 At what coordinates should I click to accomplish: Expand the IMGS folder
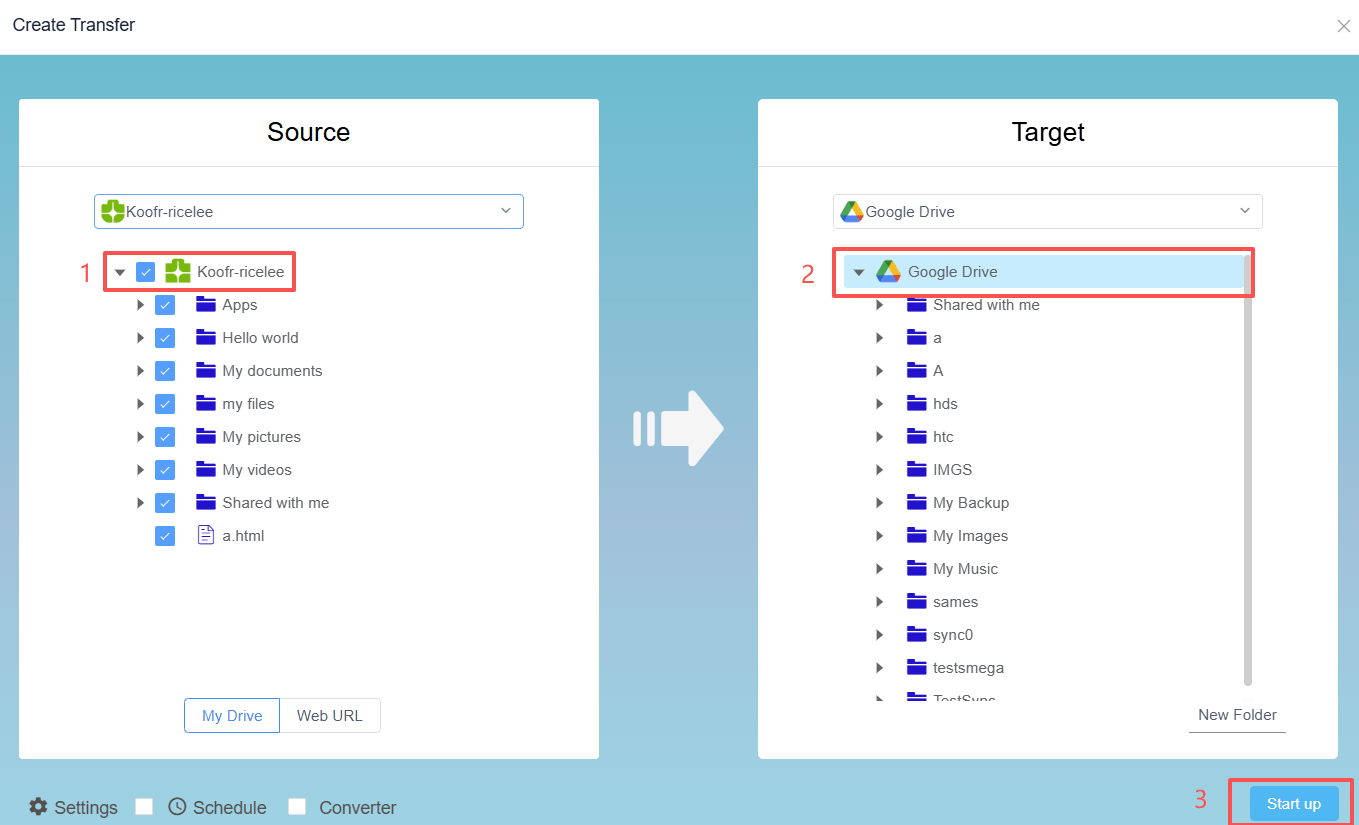tap(879, 469)
